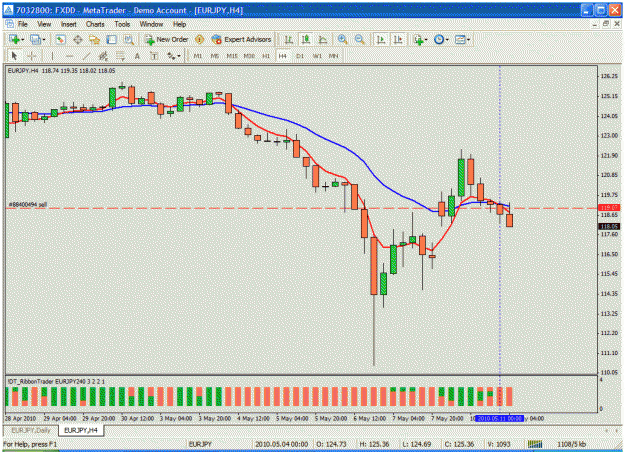Switch to W1 timeframe
This screenshot has width=625, height=452.
pyautogui.click(x=317, y=56)
